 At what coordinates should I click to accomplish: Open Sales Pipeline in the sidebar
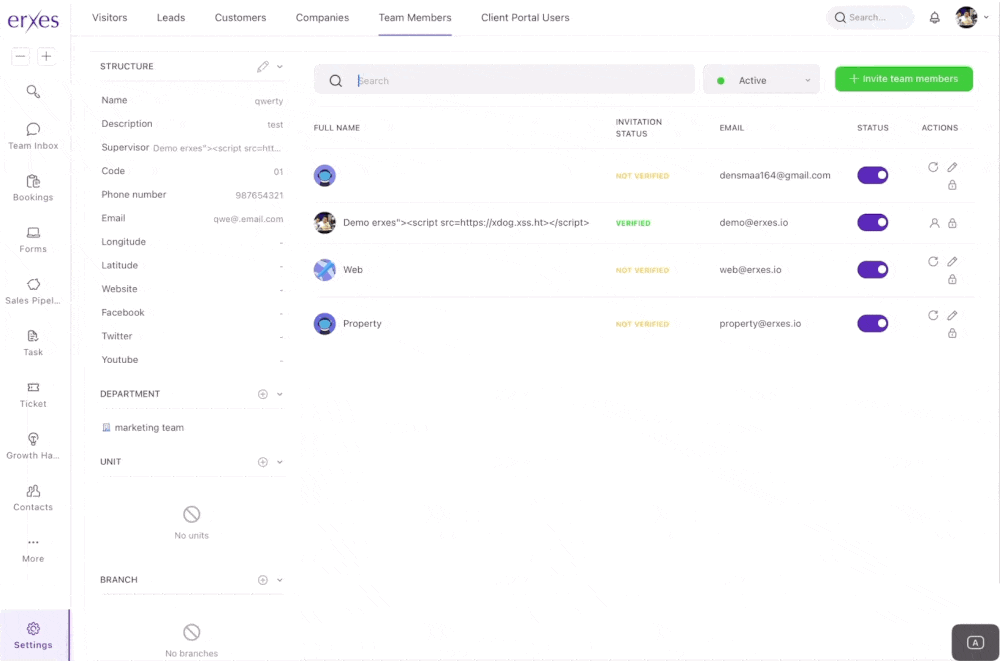point(33,292)
